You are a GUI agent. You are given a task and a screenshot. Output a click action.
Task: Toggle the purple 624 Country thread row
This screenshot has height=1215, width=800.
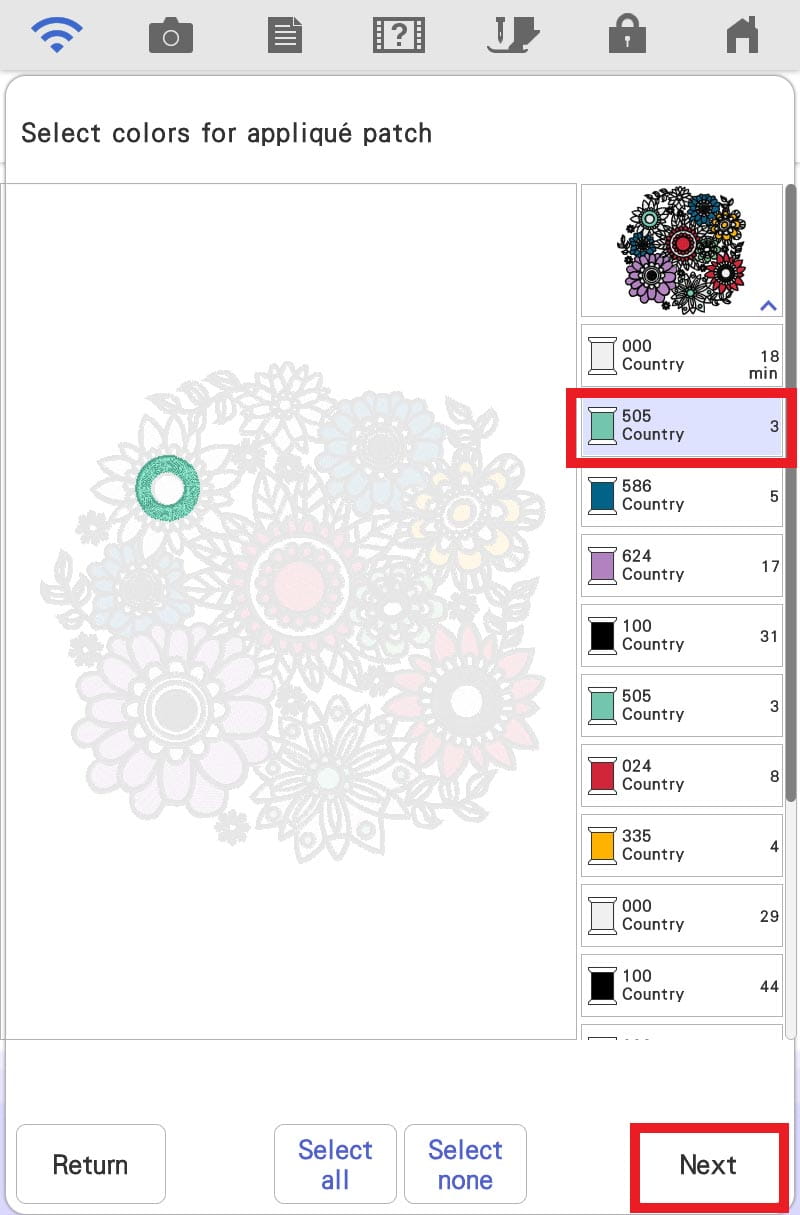(x=682, y=565)
